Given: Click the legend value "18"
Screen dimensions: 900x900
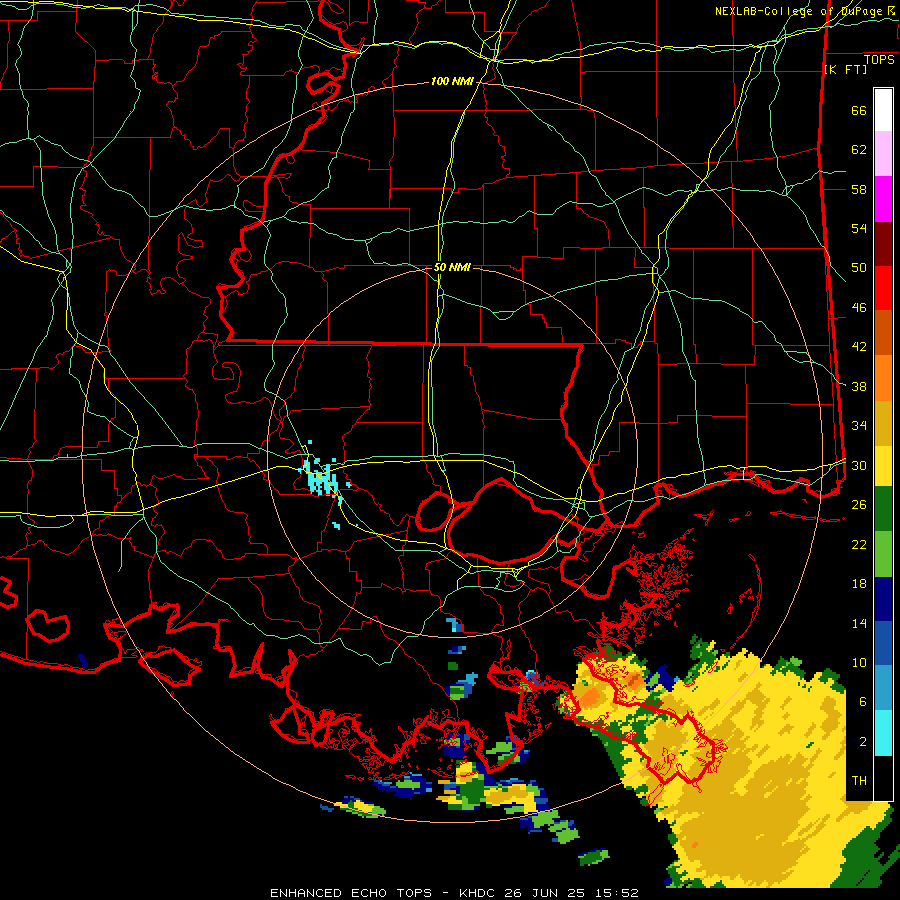Looking at the screenshot, I should pos(859,584).
